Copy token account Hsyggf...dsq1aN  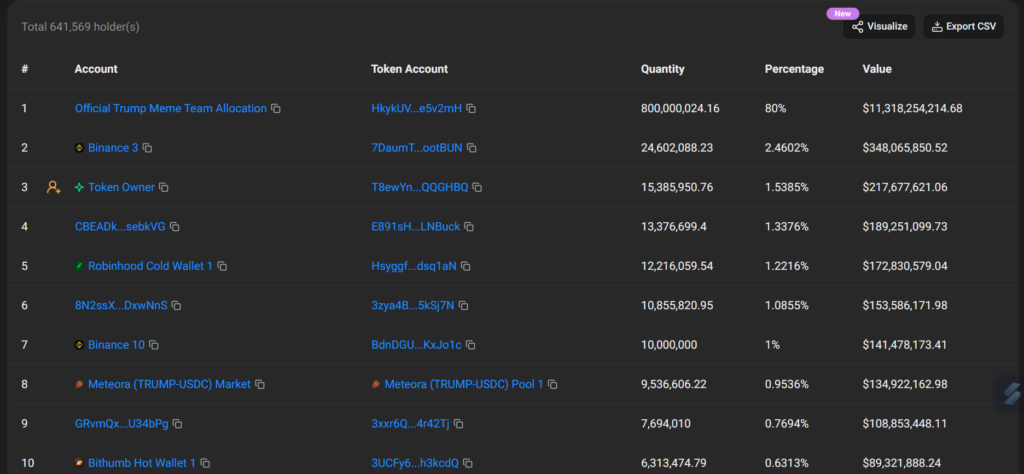pos(466,266)
